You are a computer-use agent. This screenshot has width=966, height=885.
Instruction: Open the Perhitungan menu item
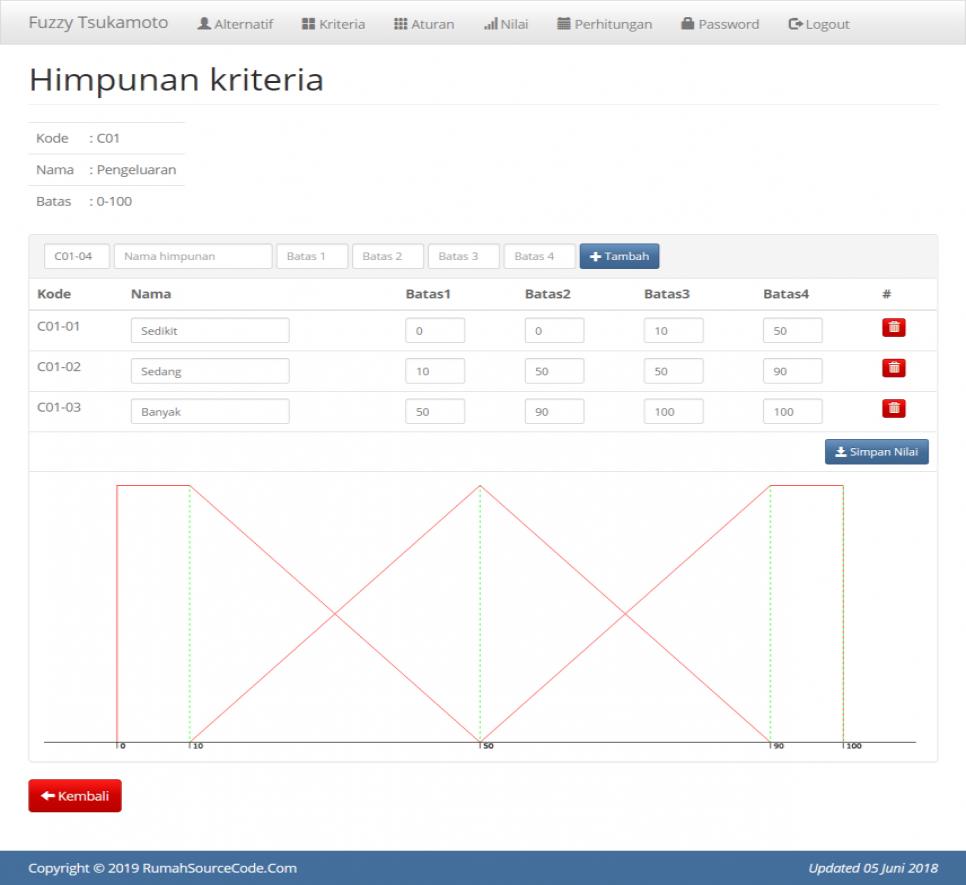tap(604, 23)
